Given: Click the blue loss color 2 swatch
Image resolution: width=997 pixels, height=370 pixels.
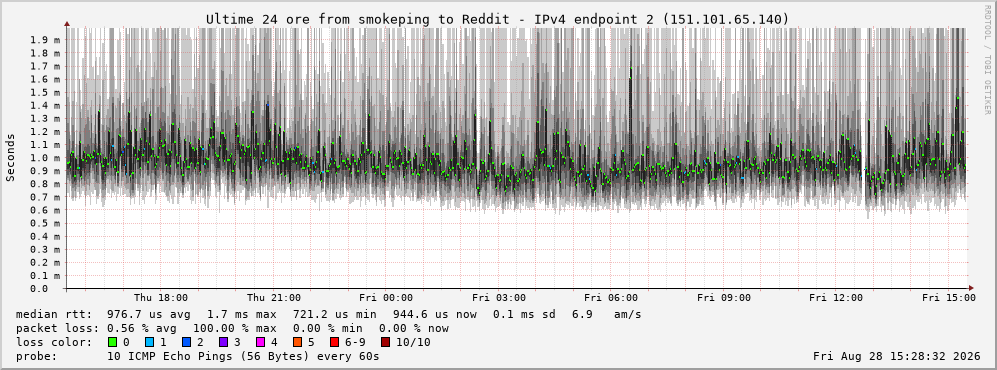Looking at the screenshot, I should point(186,343).
